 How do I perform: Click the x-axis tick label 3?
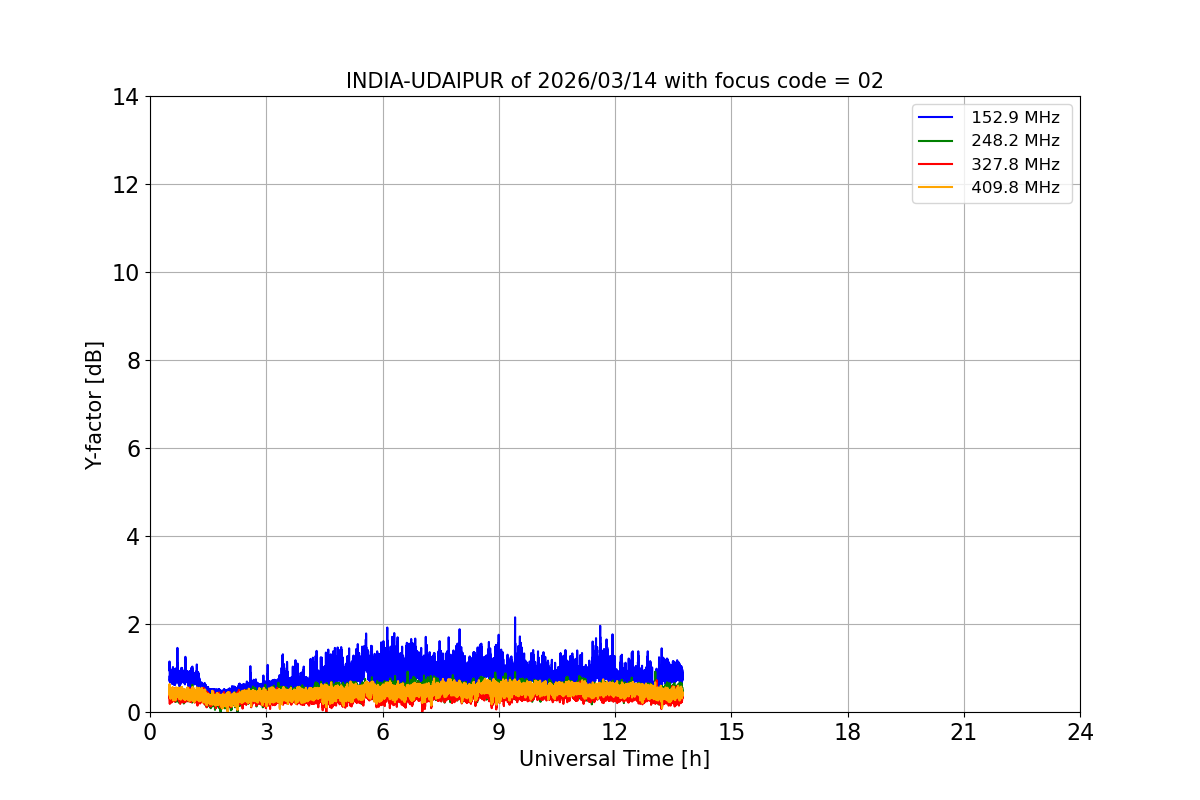point(266,732)
